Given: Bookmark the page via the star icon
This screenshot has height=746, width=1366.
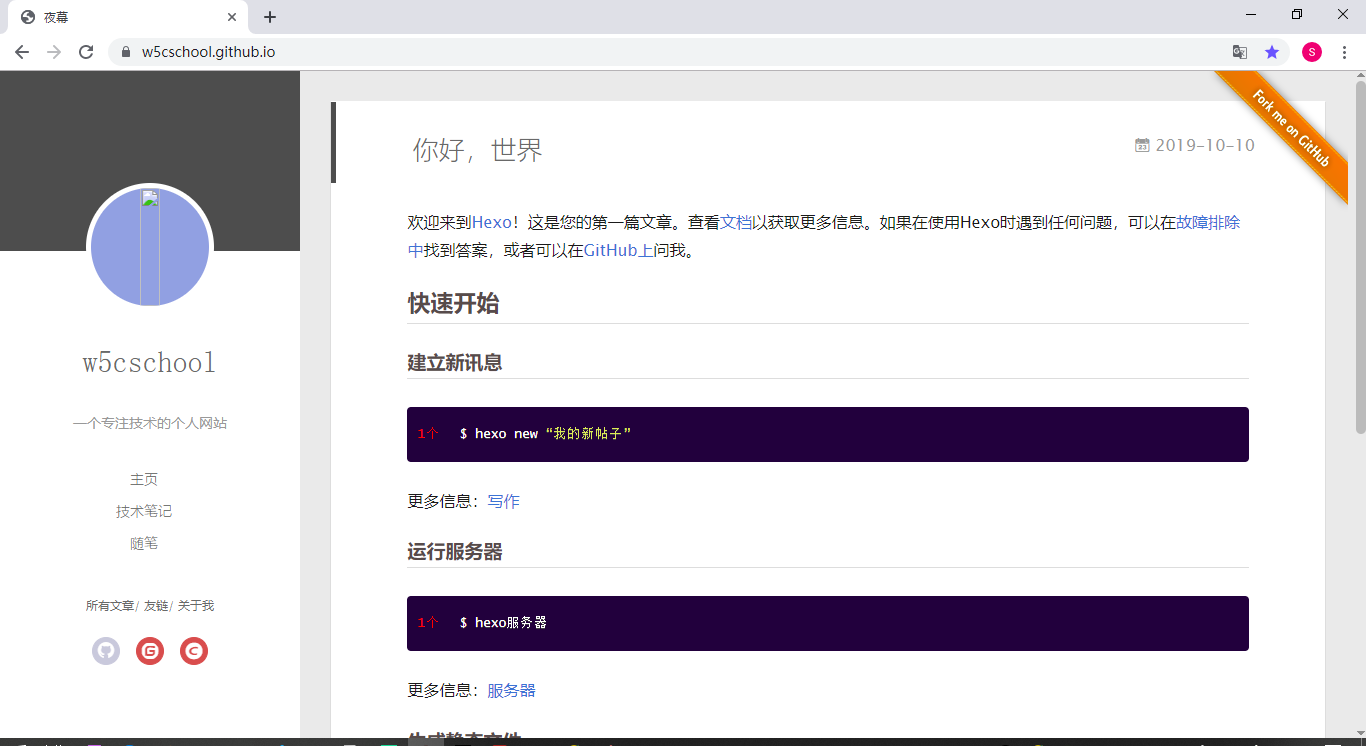Looking at the screenshot, I should [x=1271, y=51].
